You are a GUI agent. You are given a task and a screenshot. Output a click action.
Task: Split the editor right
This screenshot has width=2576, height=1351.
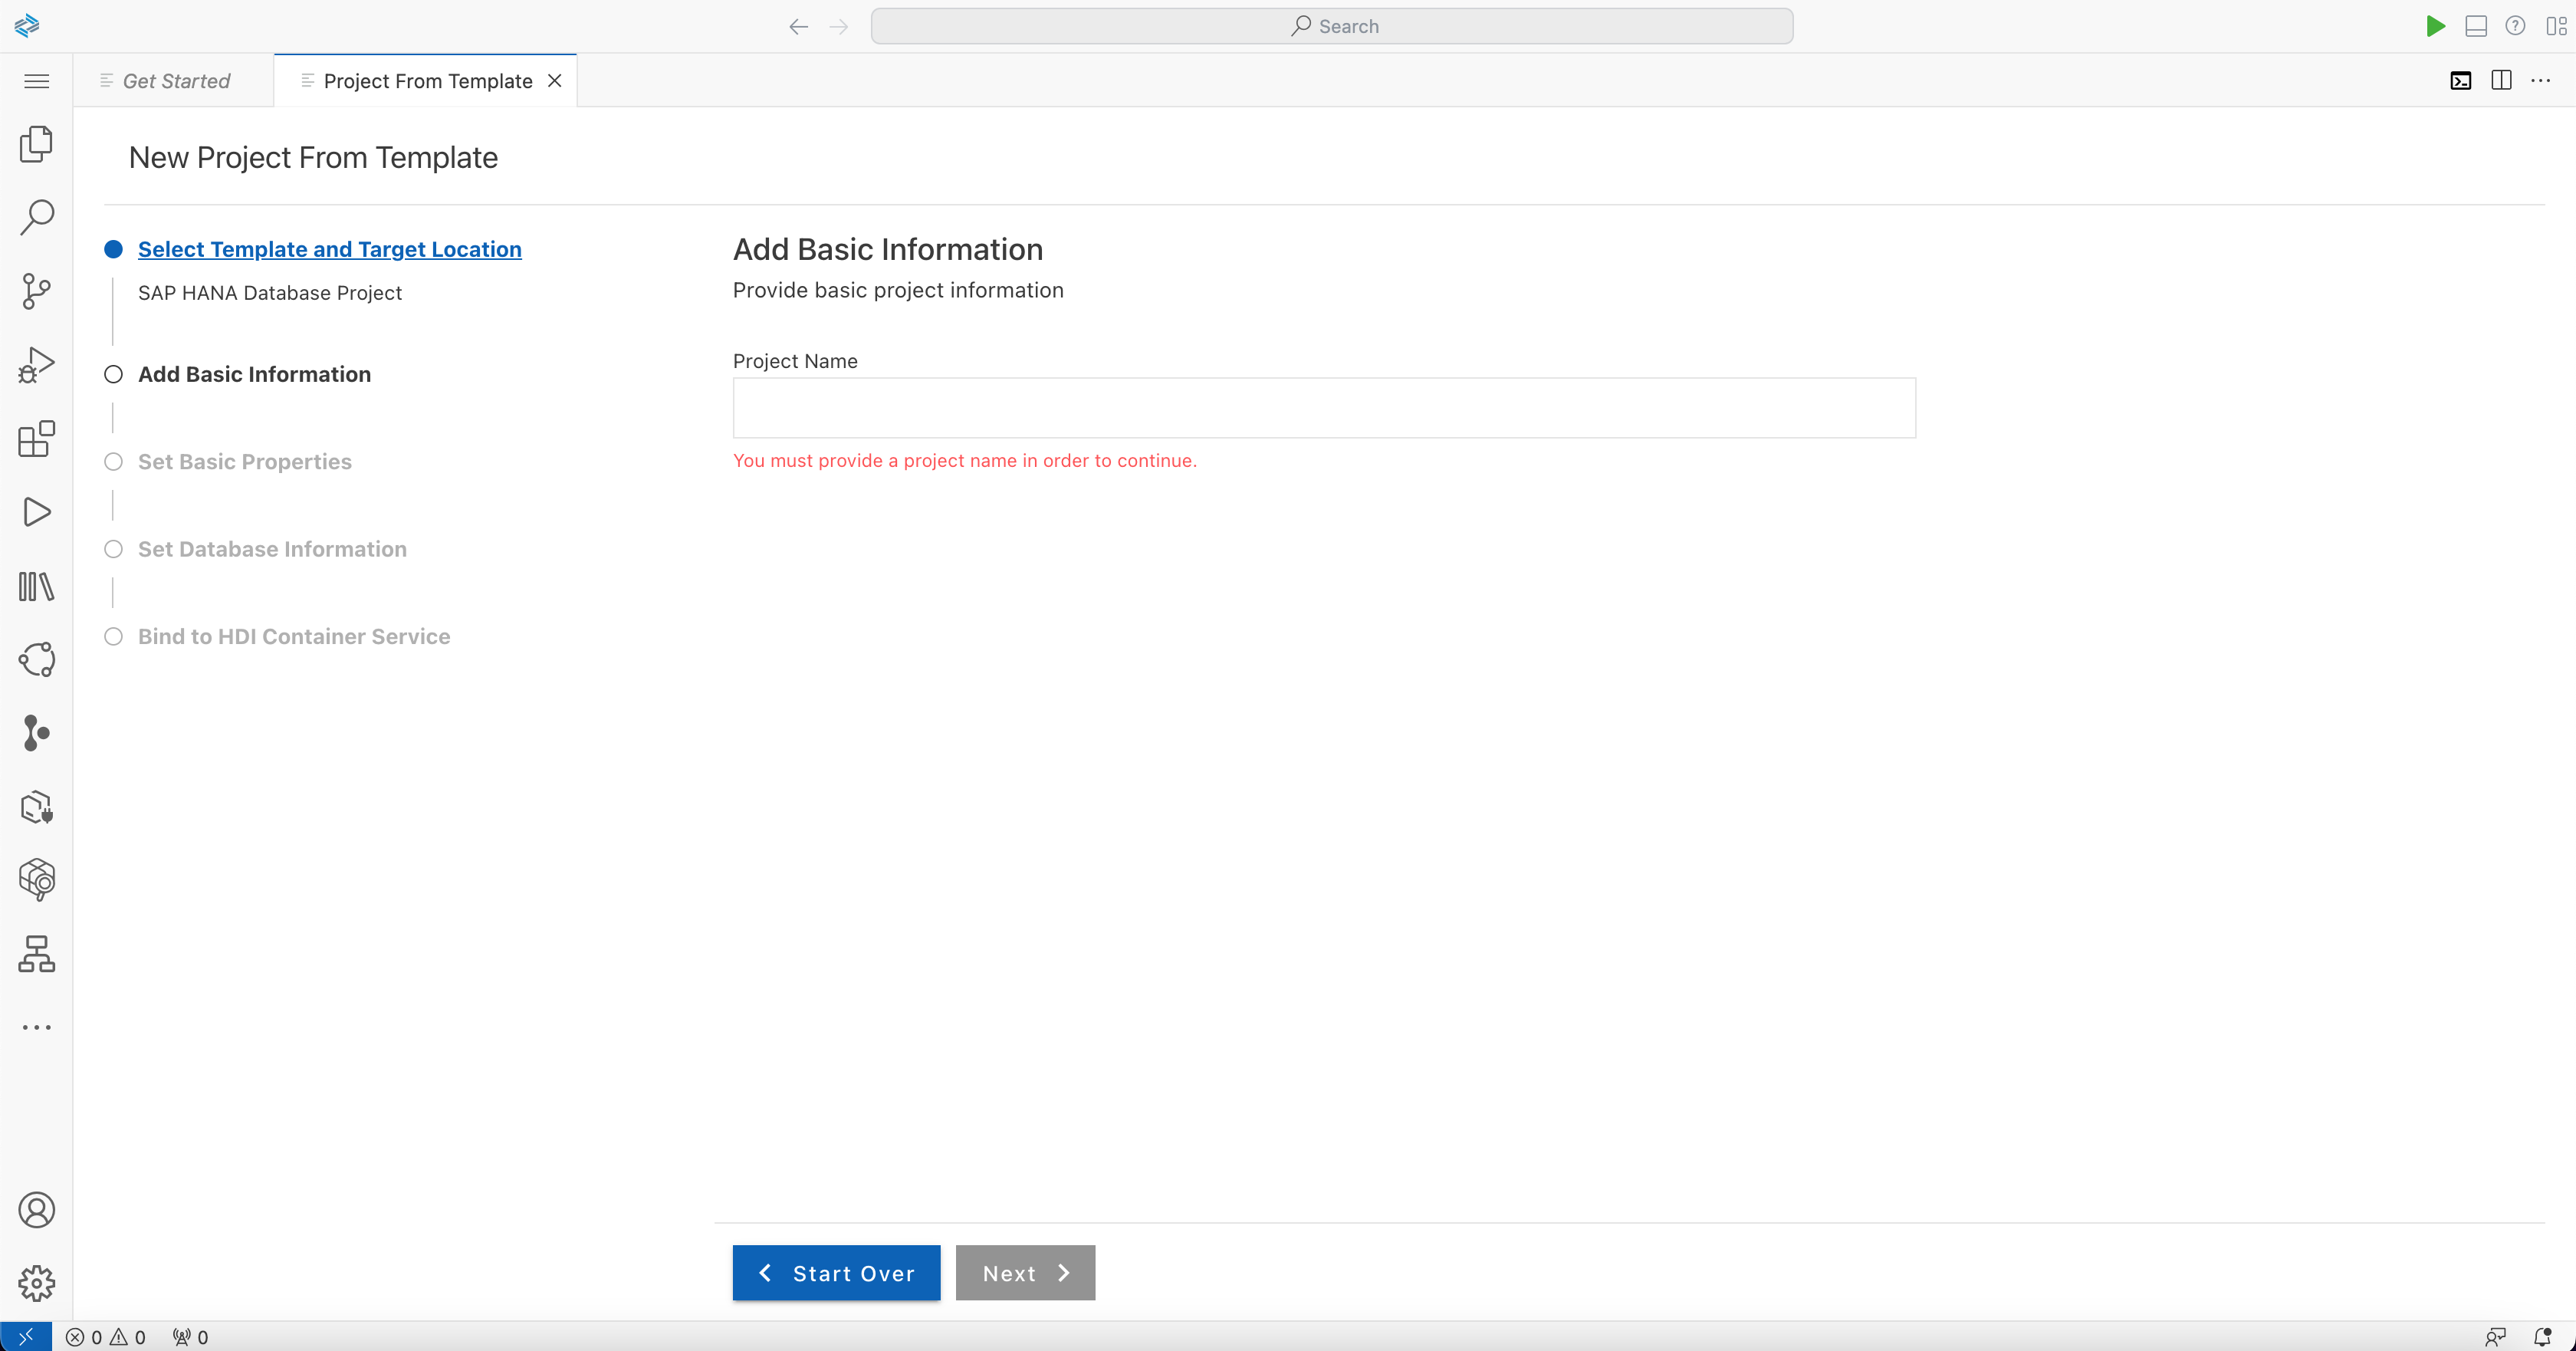coord(2501,80)
